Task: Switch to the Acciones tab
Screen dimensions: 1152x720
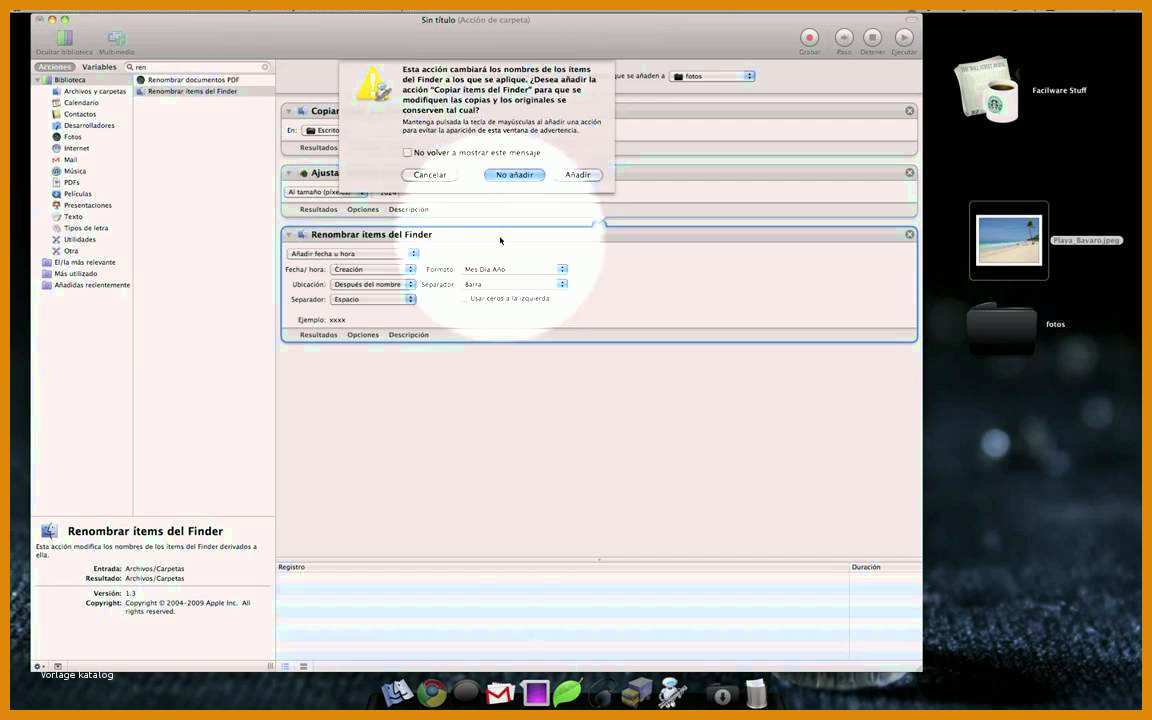Action: 55,67
